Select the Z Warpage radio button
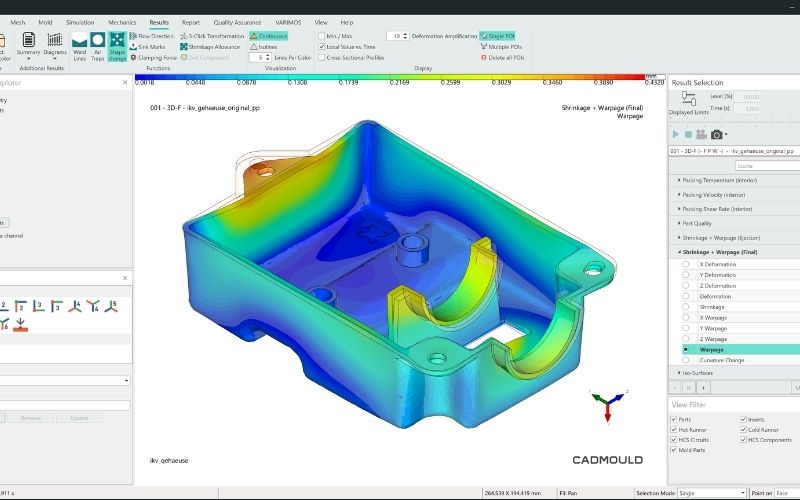The height and width of the screenshot is (500, 800). [x=685, y=339]
